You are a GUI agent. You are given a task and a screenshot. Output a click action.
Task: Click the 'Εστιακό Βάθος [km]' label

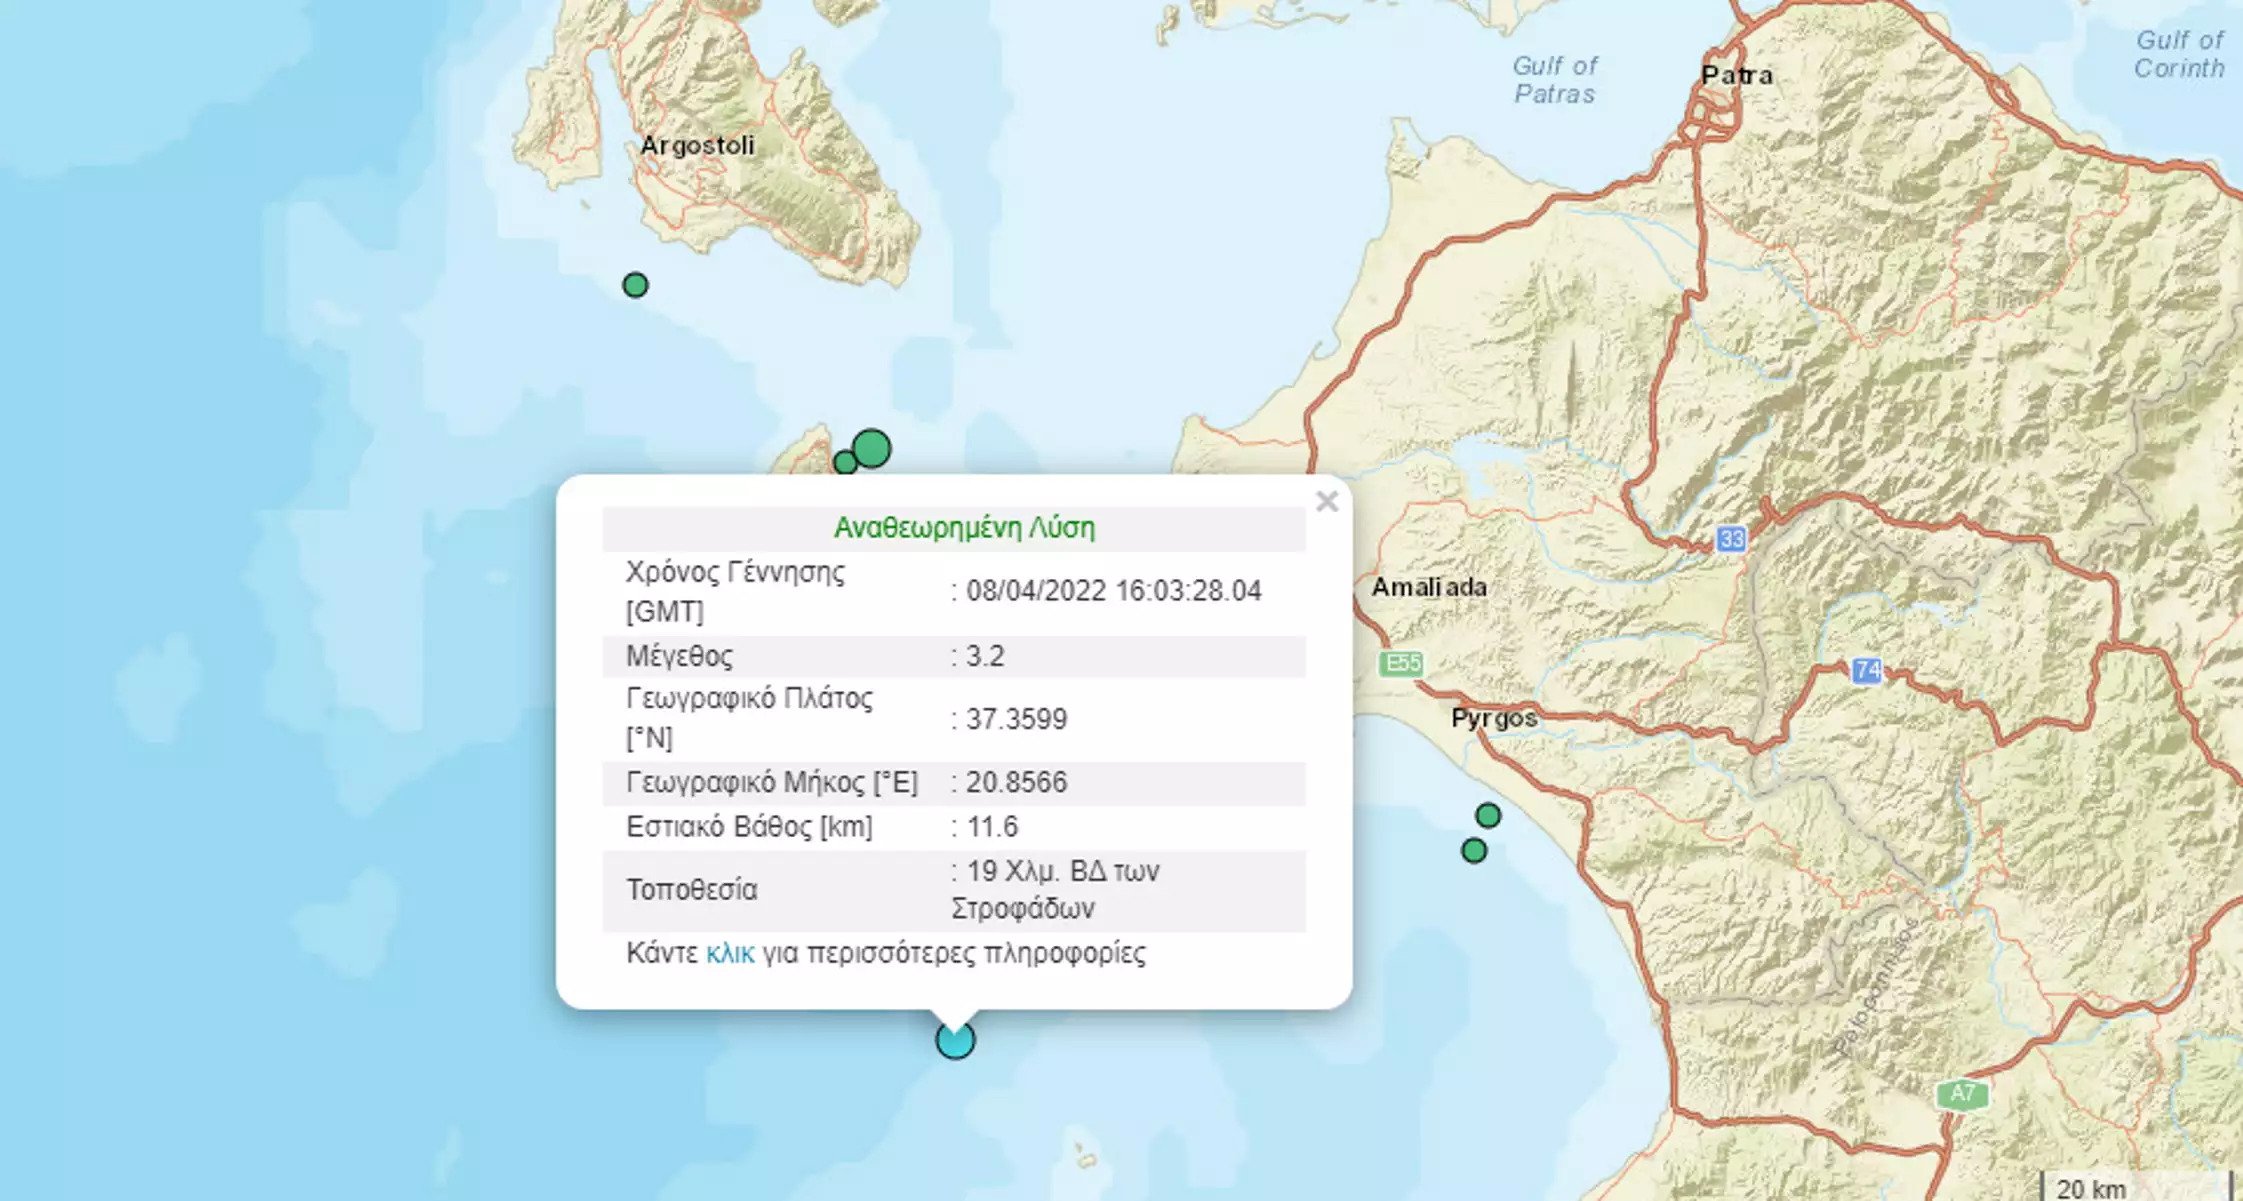pos(749,827)
